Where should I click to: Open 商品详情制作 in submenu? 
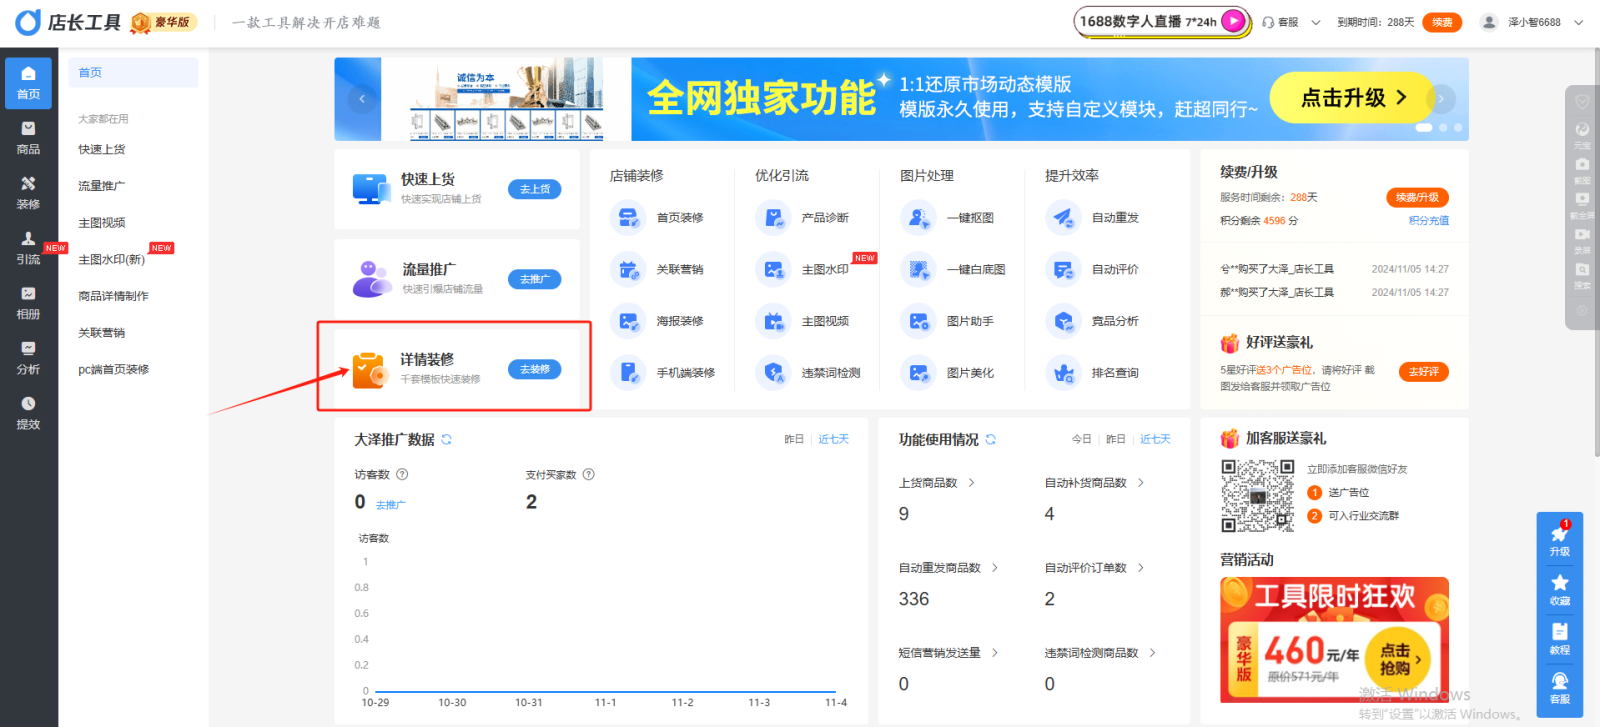pyautogui.click(x=113, y=296)
